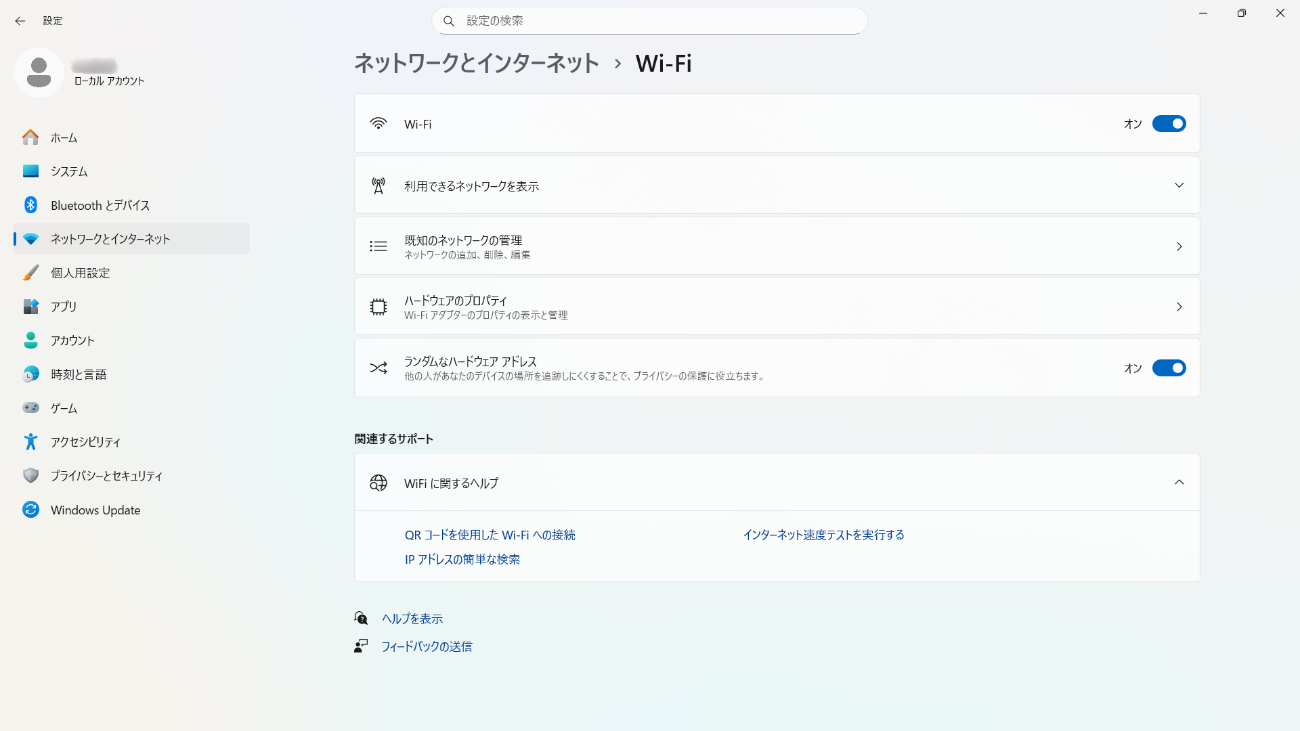Click the アクセシビリティ icon in sidebar
1300x731 pixels.
[31, 442]
